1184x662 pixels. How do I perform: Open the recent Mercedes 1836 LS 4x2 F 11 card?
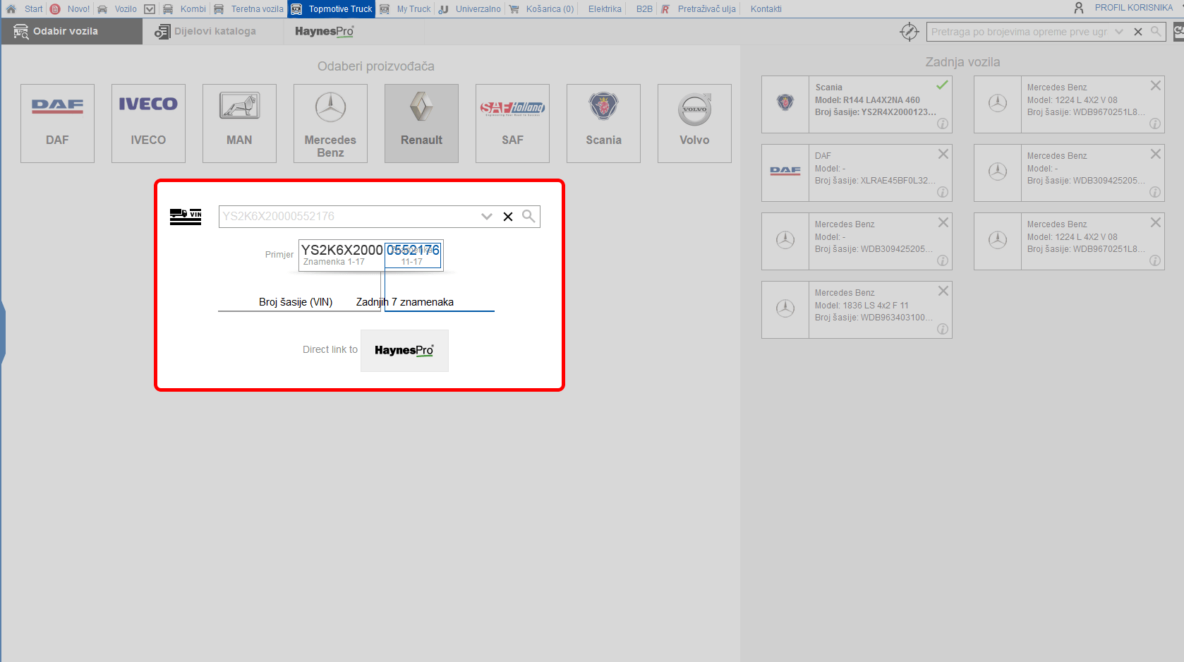856,309
